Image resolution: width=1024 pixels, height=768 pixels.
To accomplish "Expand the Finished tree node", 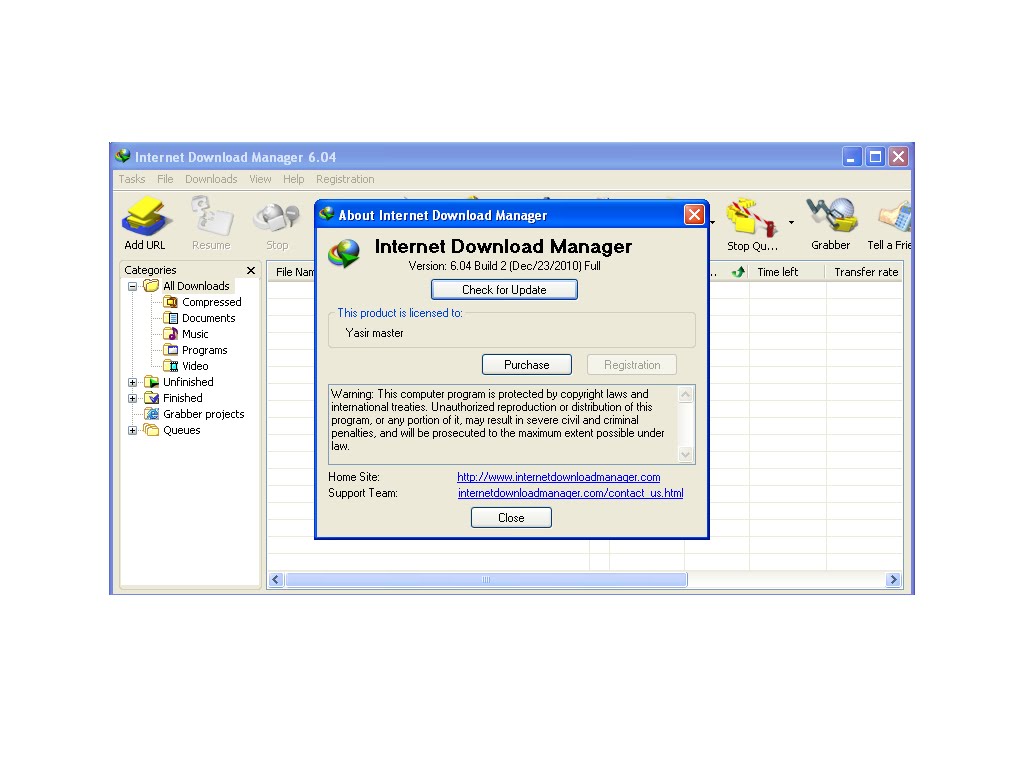I will click(133, 398).
